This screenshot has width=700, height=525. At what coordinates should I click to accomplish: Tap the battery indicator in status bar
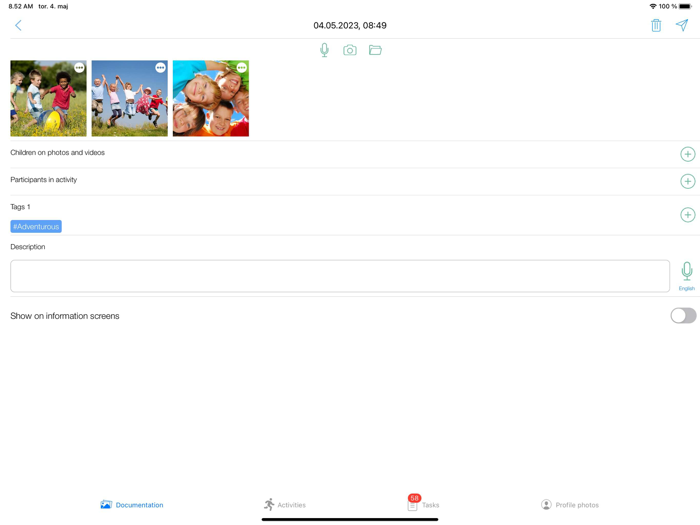(x=685, y=6)
